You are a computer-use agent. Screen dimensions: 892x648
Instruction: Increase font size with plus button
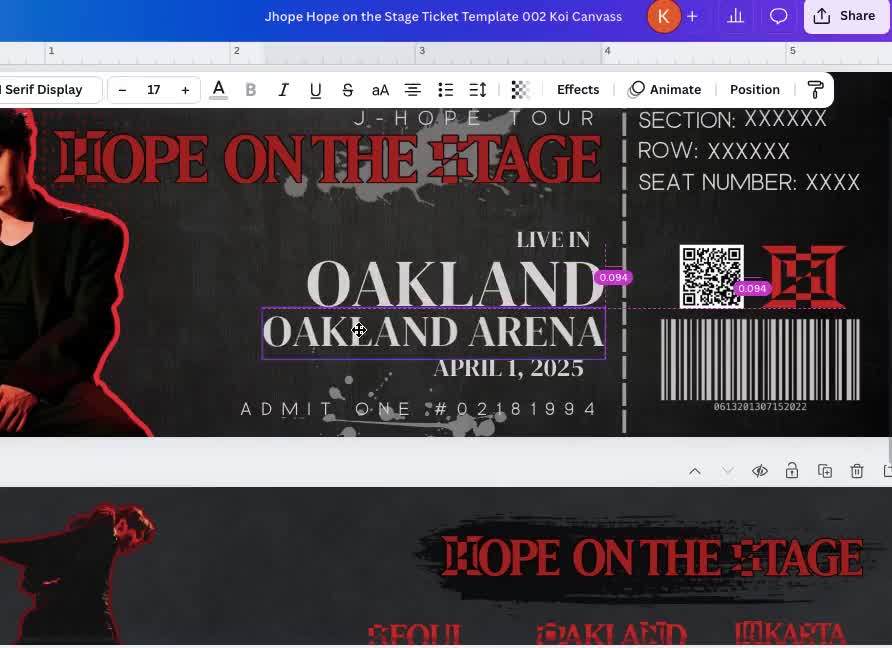point(185,90)
